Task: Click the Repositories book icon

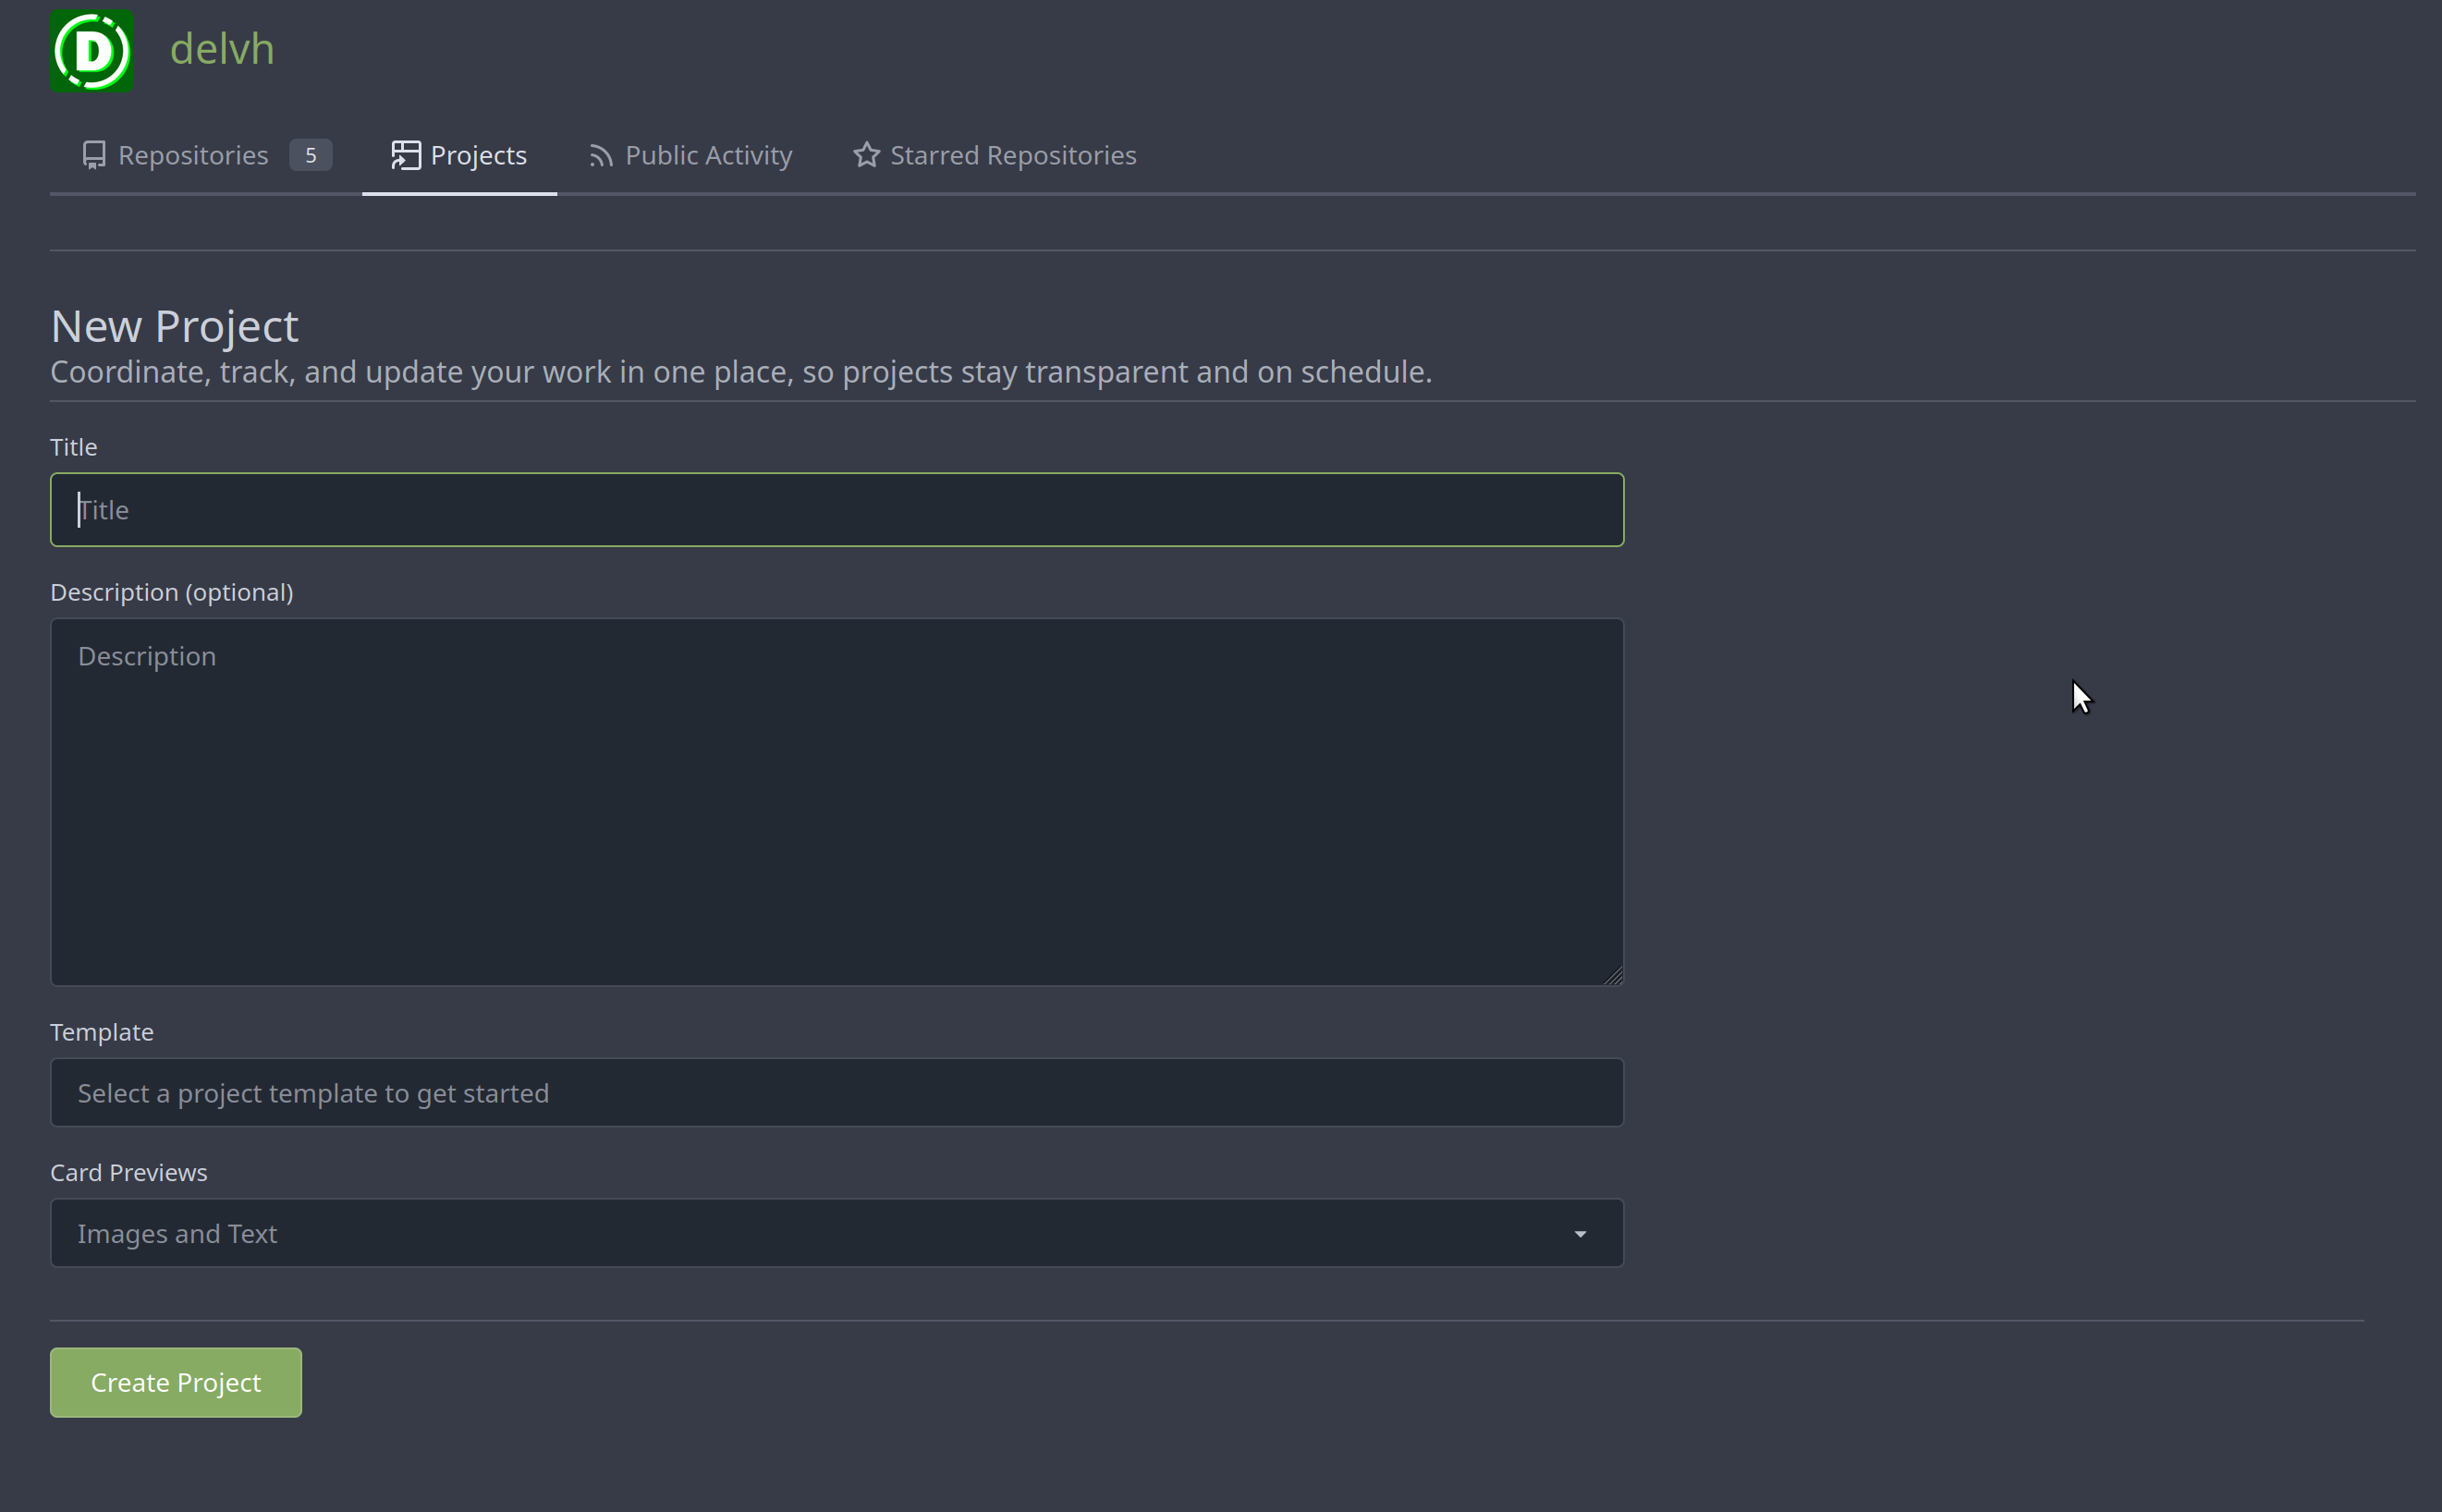Action: [x=94, y=155]
